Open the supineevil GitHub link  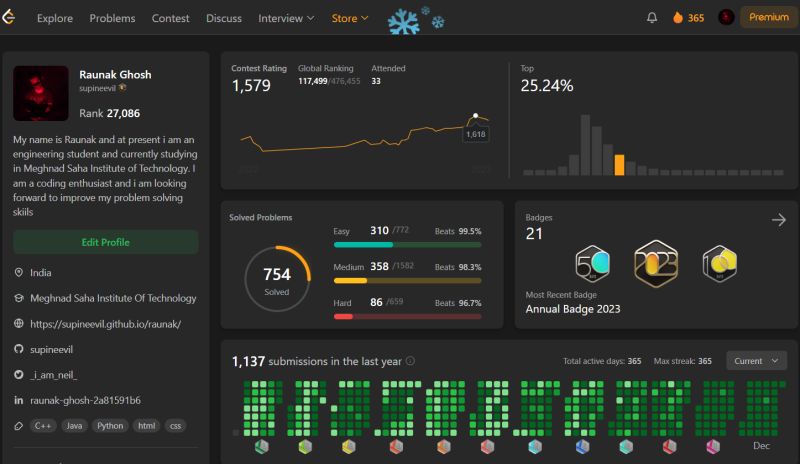(x=52, y=349)
